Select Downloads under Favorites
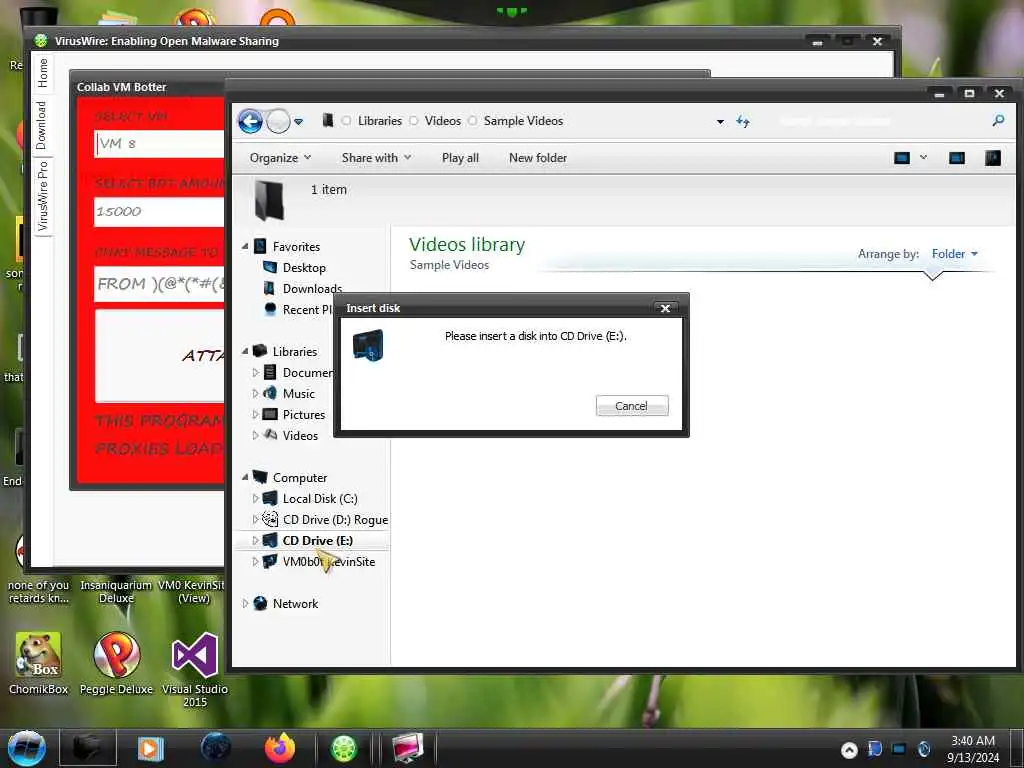This screenshot has width=1024, height=768. (312, 289)
